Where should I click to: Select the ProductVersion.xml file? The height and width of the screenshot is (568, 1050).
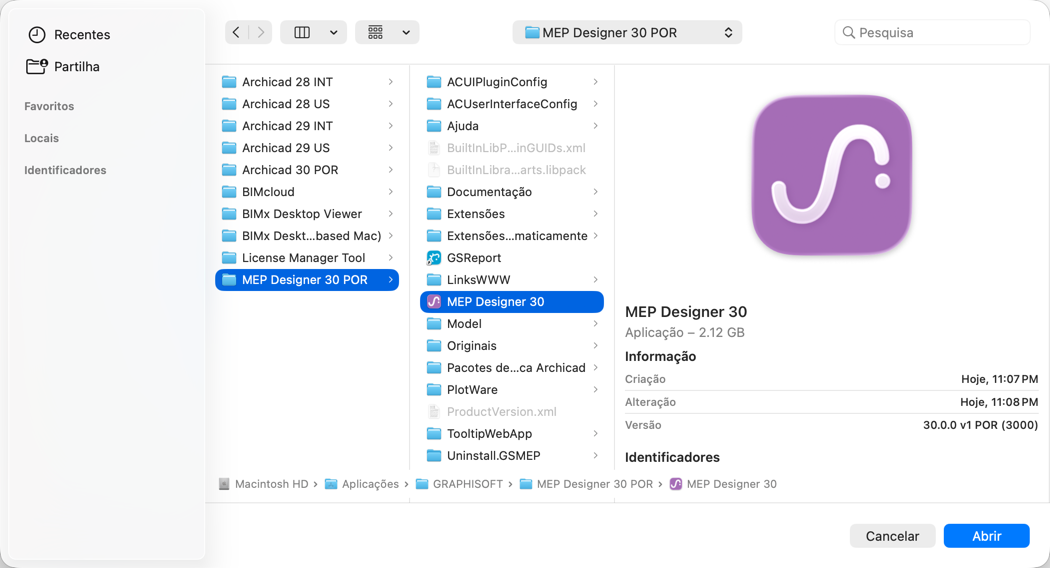(512, 411)
